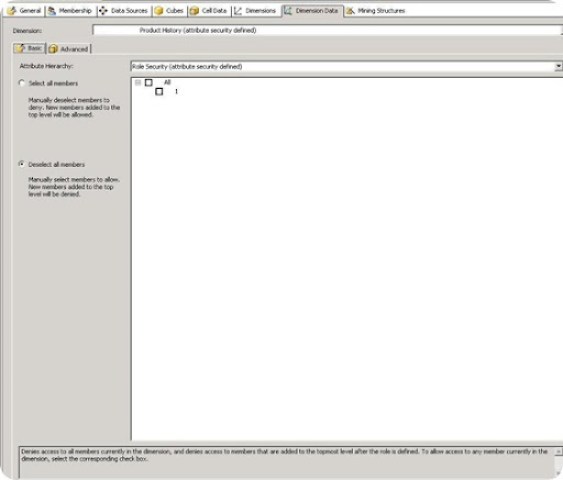The width and height of the screenshot is (563, 480).
Task: Collapse the 'All' tree node
Action: pyautogui.click(x=138, y=83)
